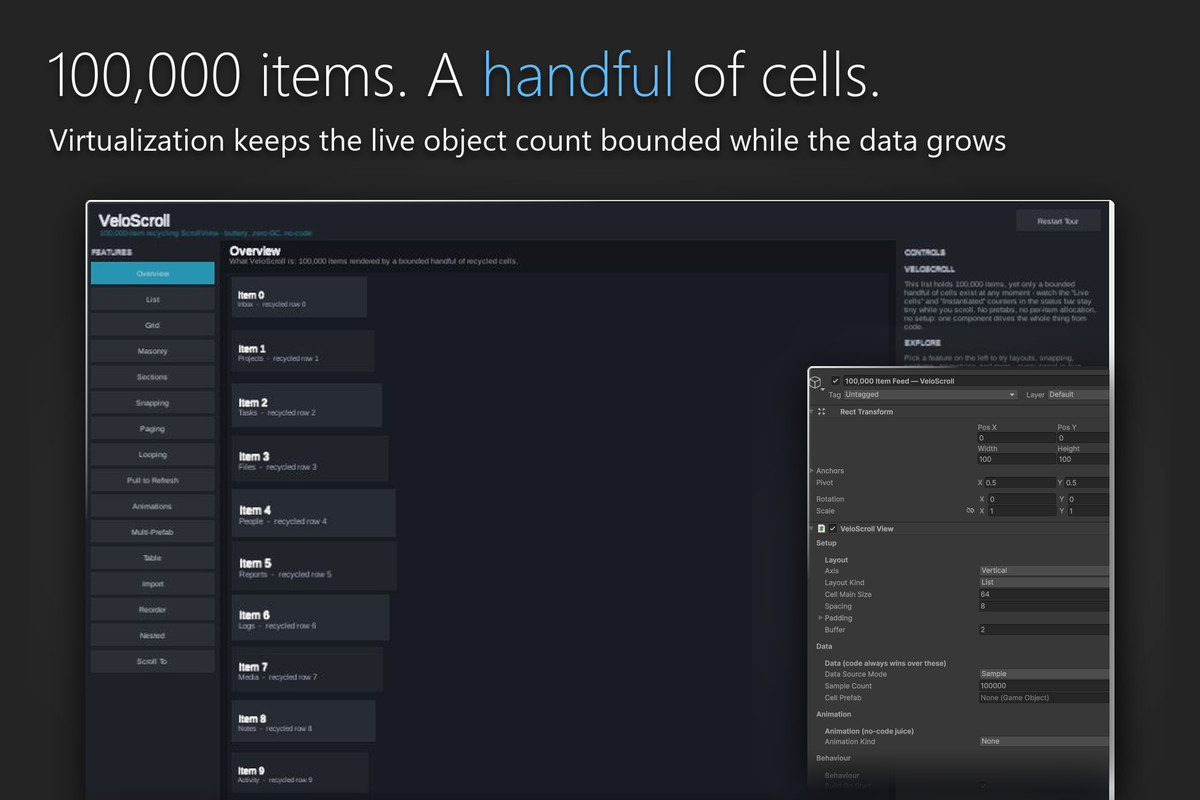Toggle the constrained proportions link icon by Scale
Viewport: 1200px width, 800px height.
point(969,511)
